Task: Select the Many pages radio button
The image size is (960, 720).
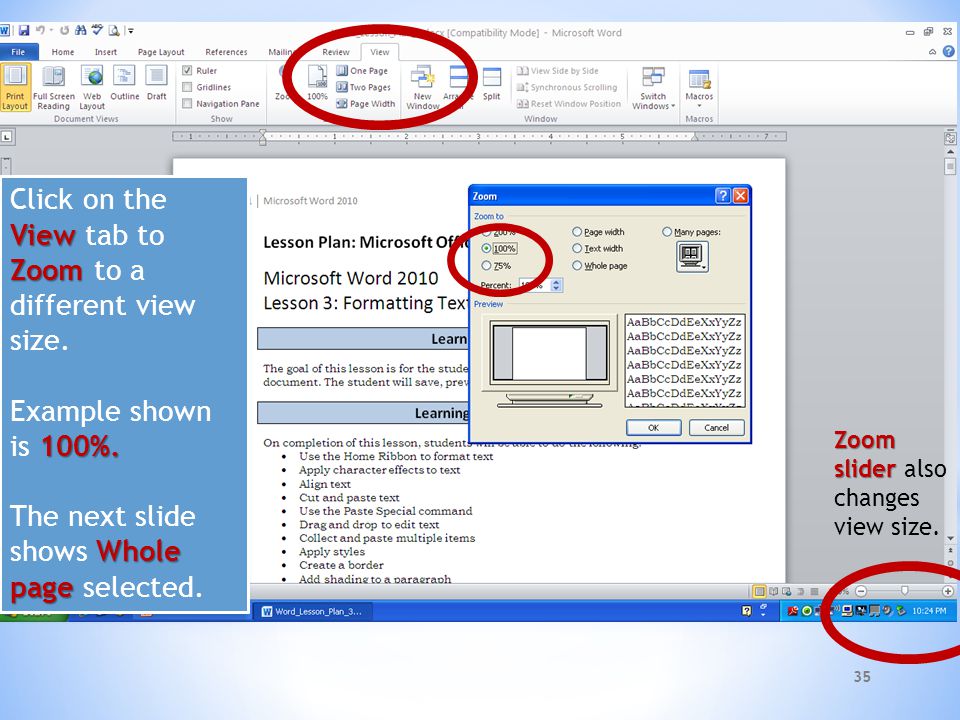Action: tap(667, 231)
